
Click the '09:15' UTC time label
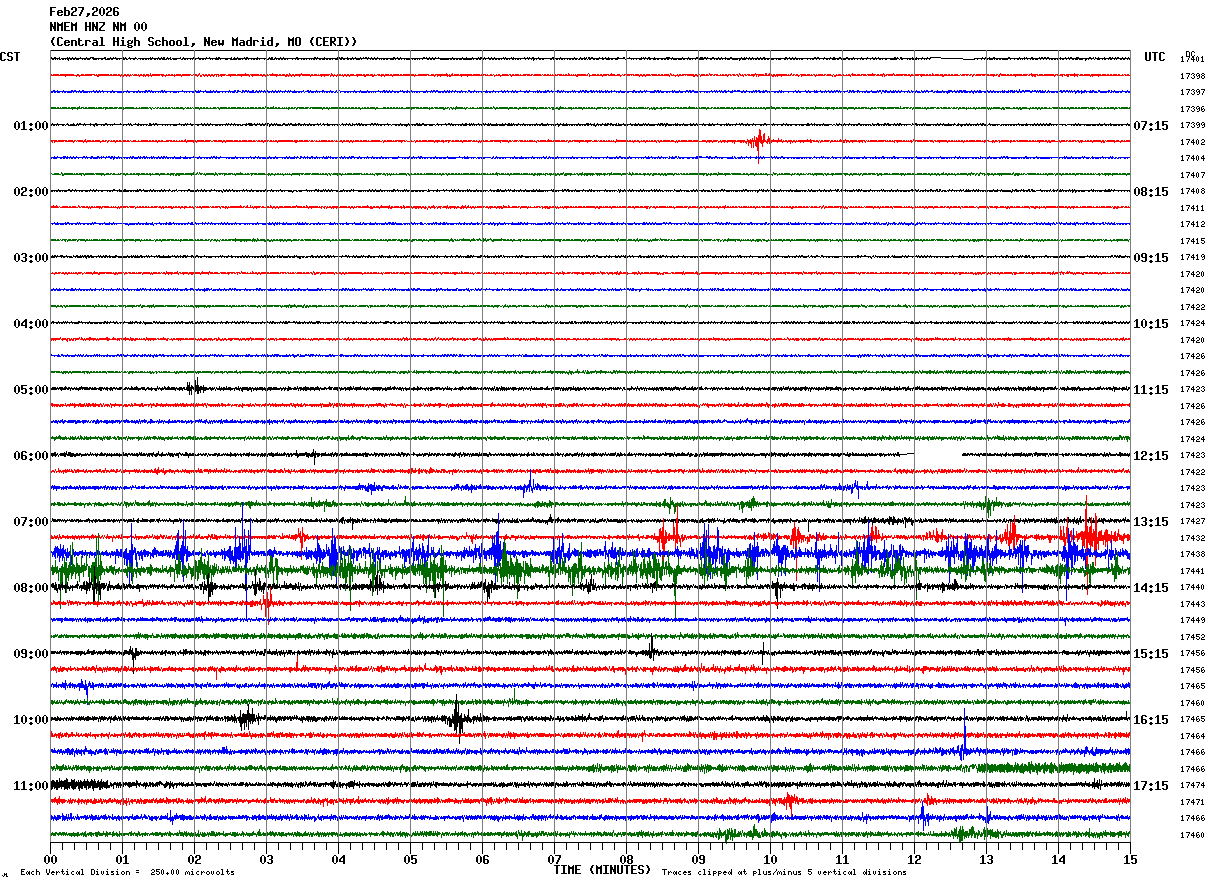click(1151, 258)
